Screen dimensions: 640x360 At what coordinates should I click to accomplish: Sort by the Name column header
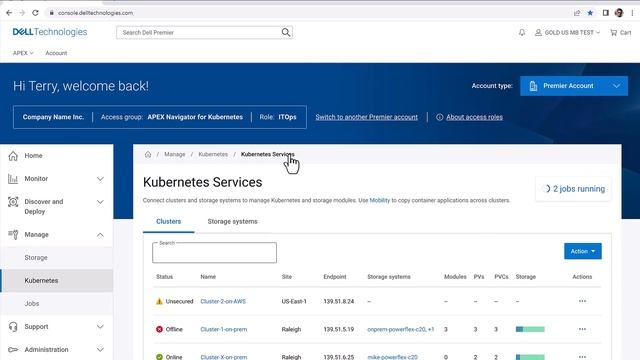208,277
